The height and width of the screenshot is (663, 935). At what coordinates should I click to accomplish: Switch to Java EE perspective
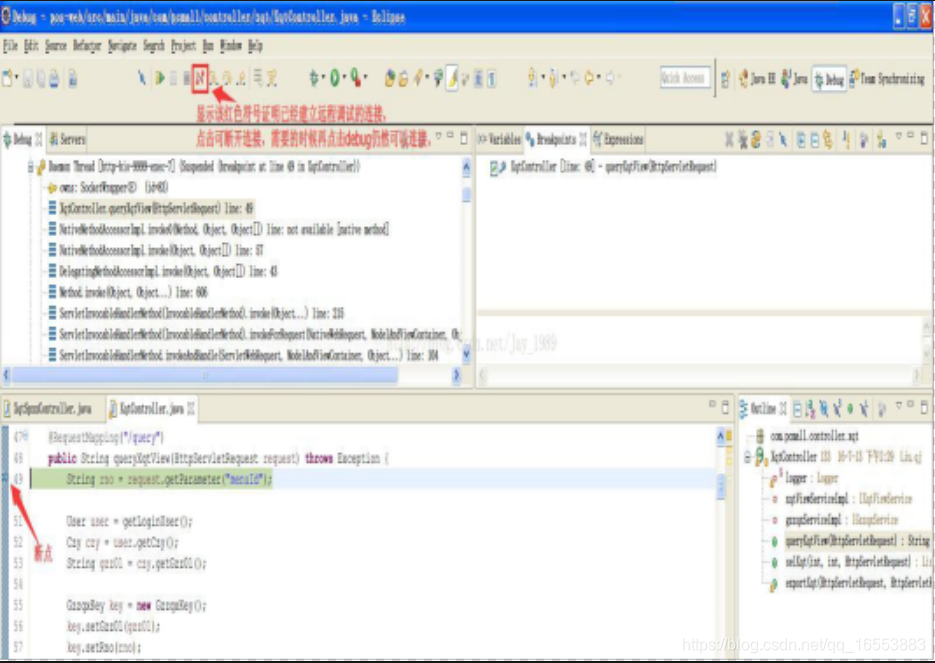coord(757,79)
